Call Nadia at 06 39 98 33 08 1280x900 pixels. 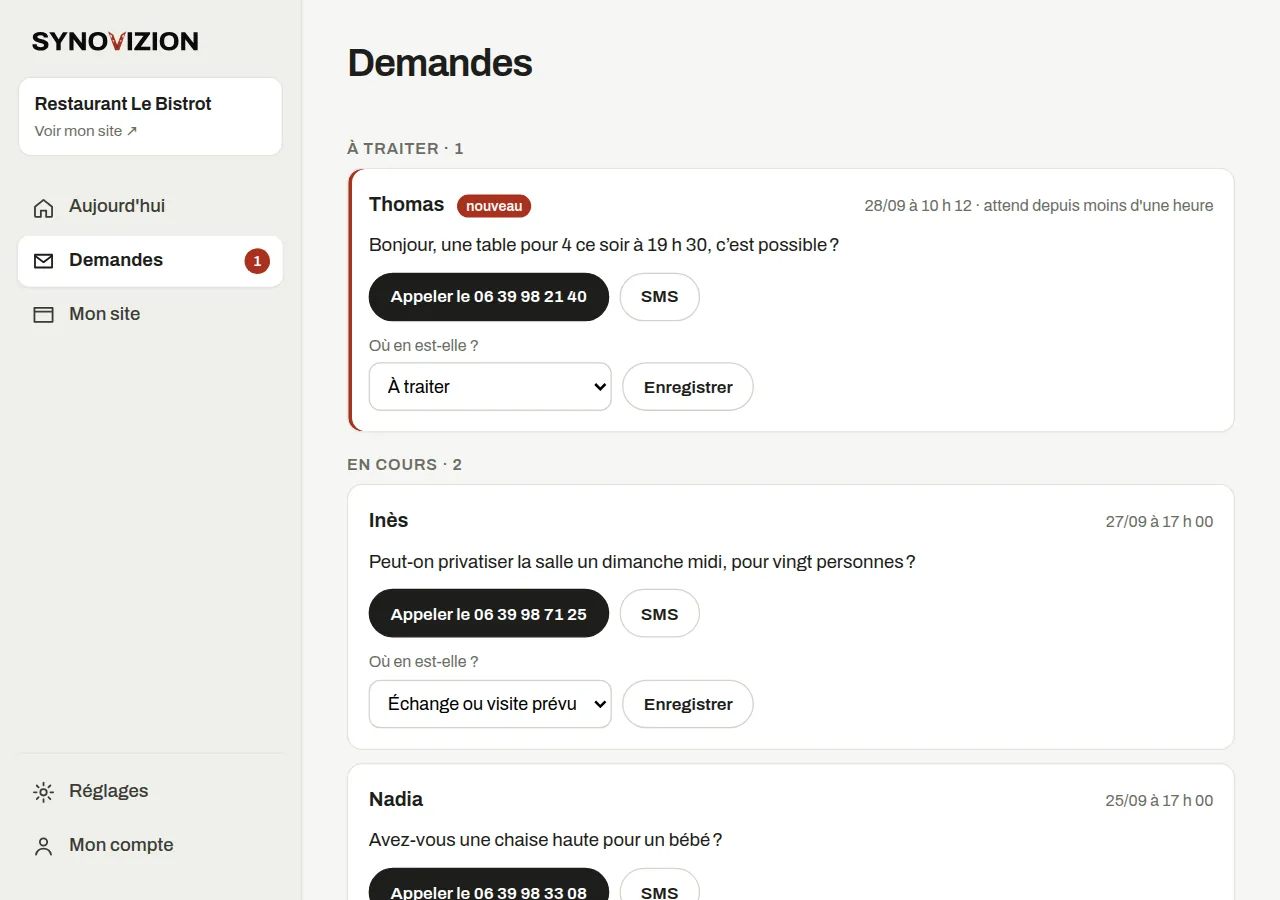coord(489,886)
